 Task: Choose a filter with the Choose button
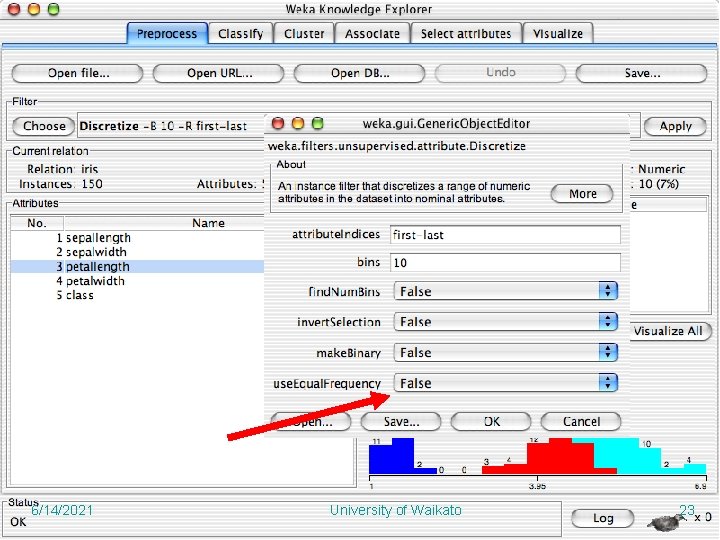44,126
